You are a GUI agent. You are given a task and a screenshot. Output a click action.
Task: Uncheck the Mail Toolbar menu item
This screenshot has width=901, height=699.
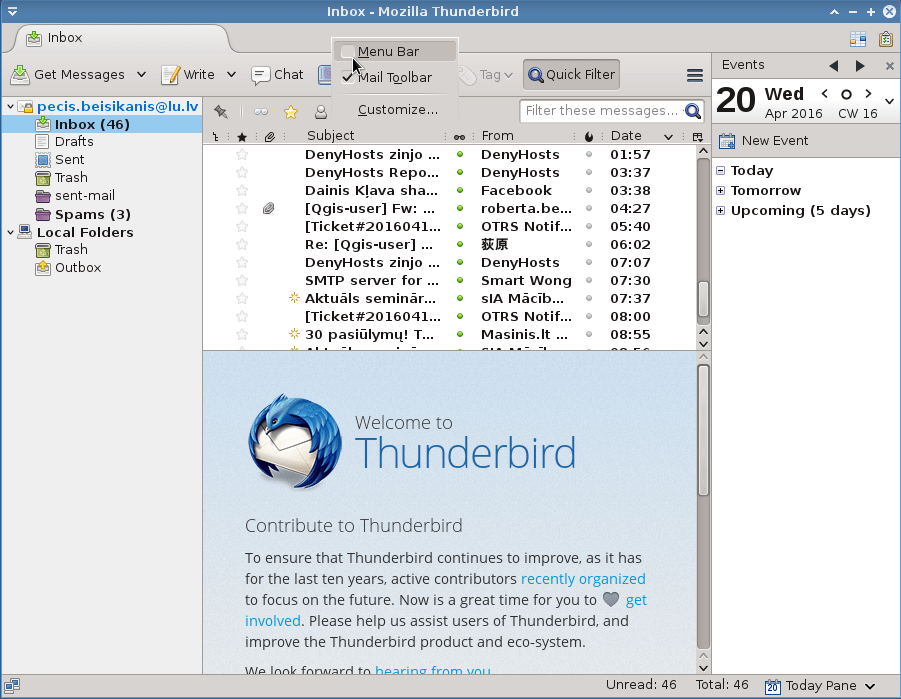pyautogui.click(x=395, y=78)
